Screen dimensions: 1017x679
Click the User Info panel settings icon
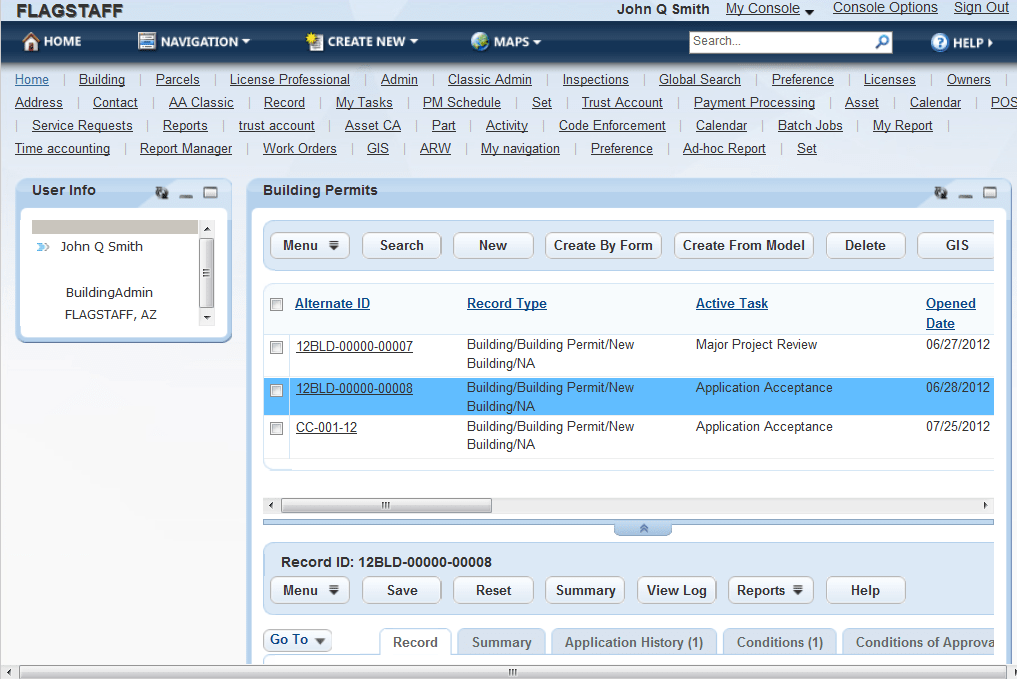coord(162,192)
